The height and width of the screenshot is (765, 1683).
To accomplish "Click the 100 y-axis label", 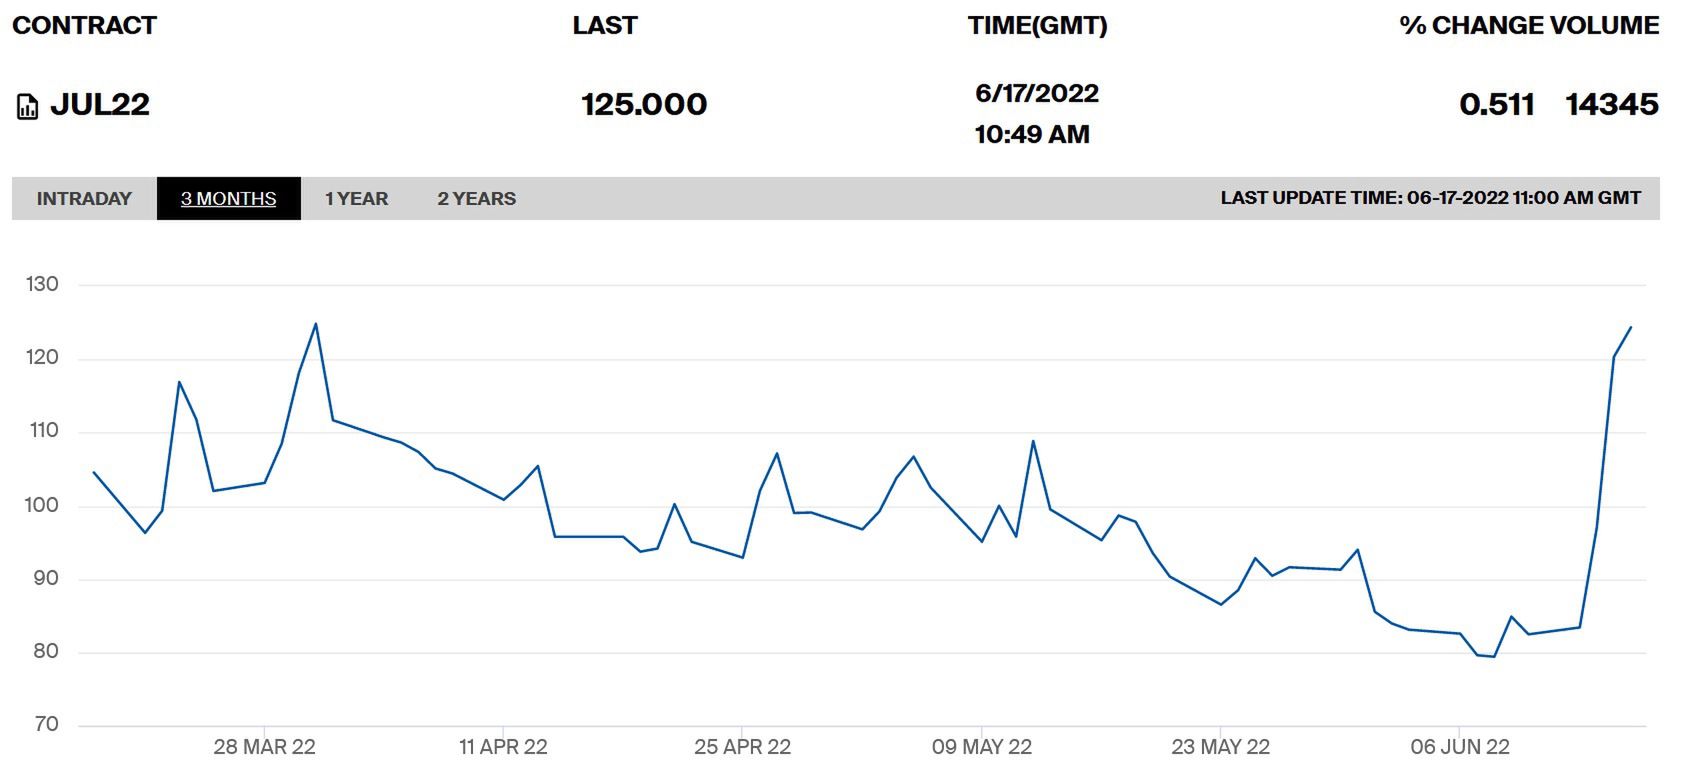I will tap(42, 505).
